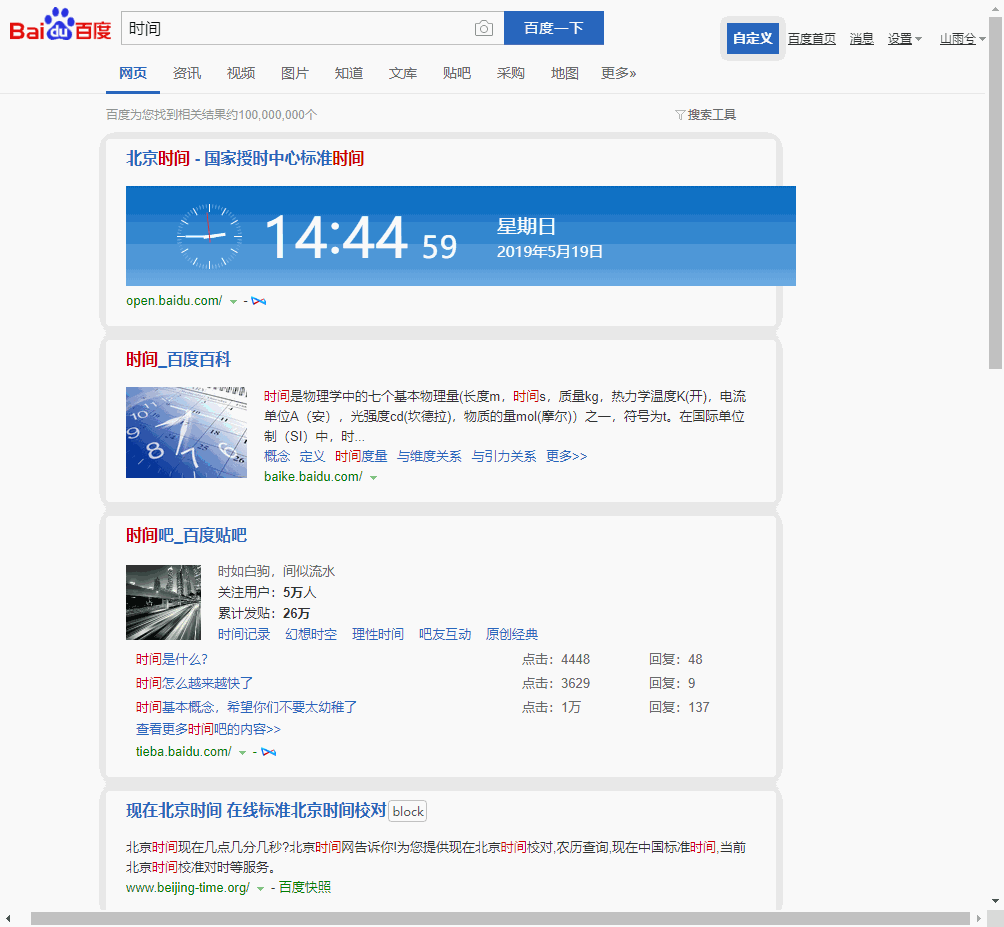The image size is (1004, 927).
Task: Expand the dropdown arrow after baike.baidu.com
Action: pos(373,478)
